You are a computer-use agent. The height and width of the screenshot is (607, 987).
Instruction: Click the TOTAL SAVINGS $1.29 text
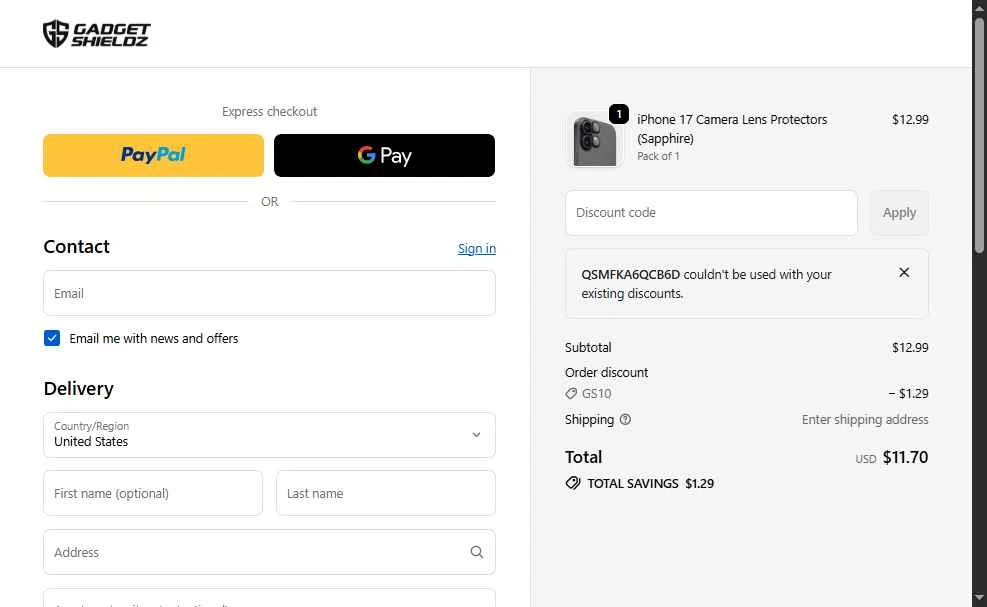pos(650,483)
